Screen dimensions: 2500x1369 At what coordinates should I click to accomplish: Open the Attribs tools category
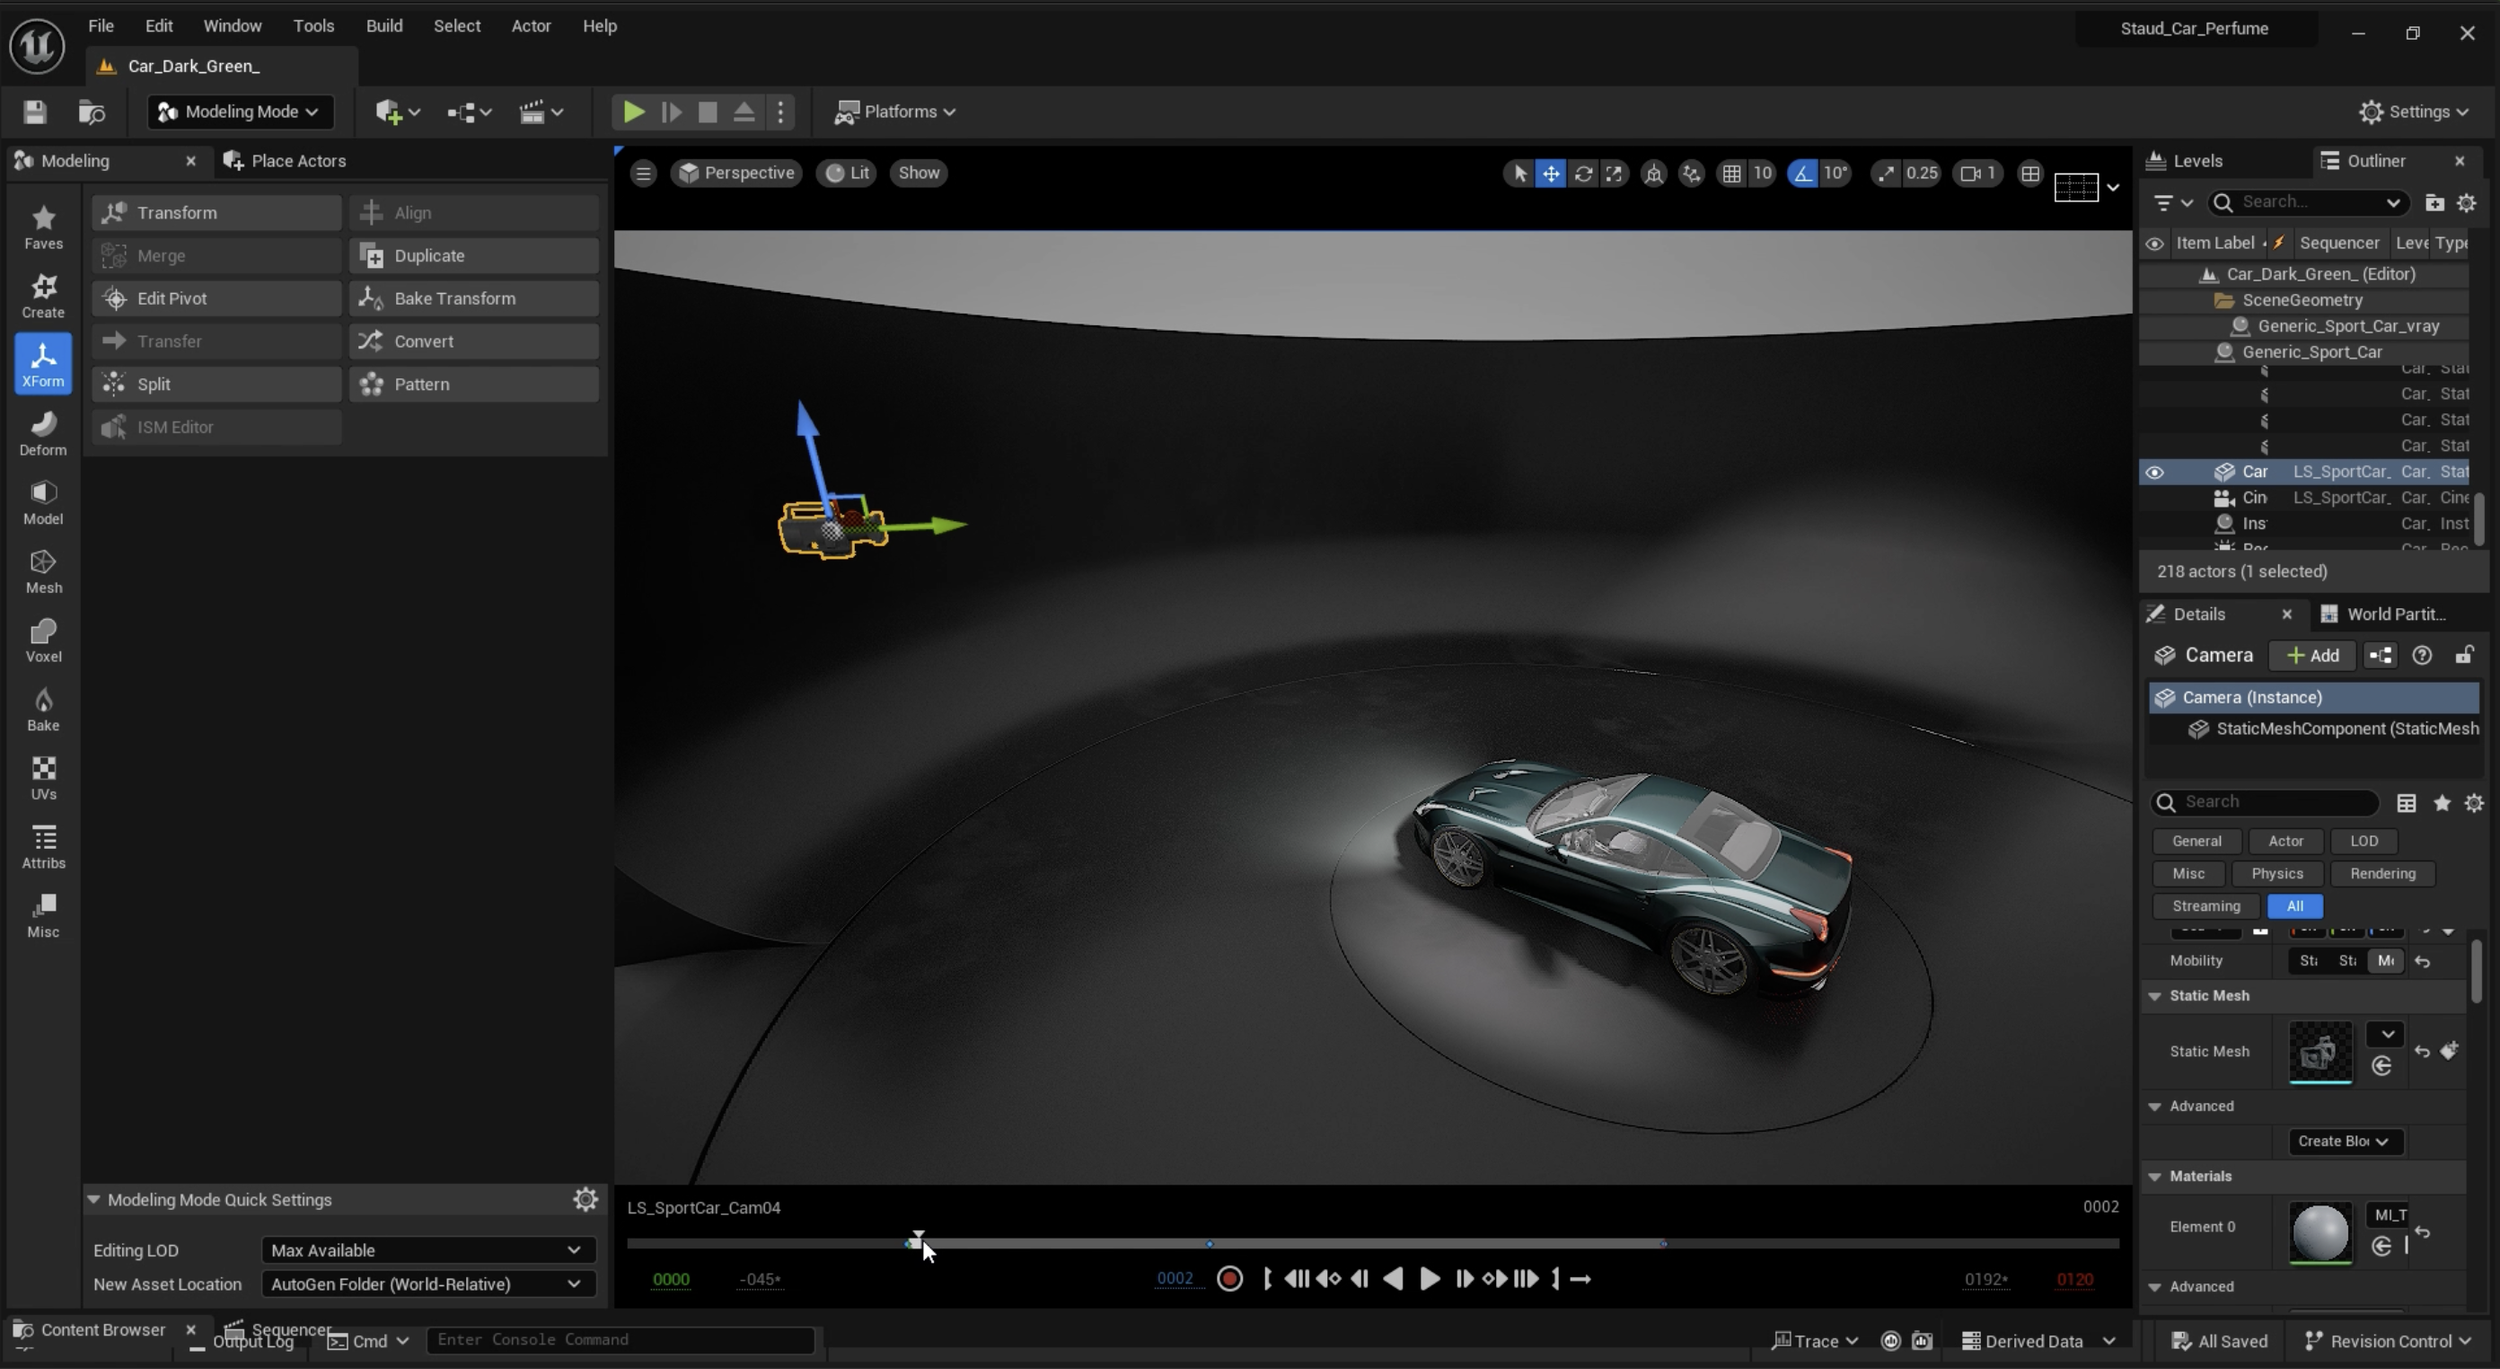(43, 847)
